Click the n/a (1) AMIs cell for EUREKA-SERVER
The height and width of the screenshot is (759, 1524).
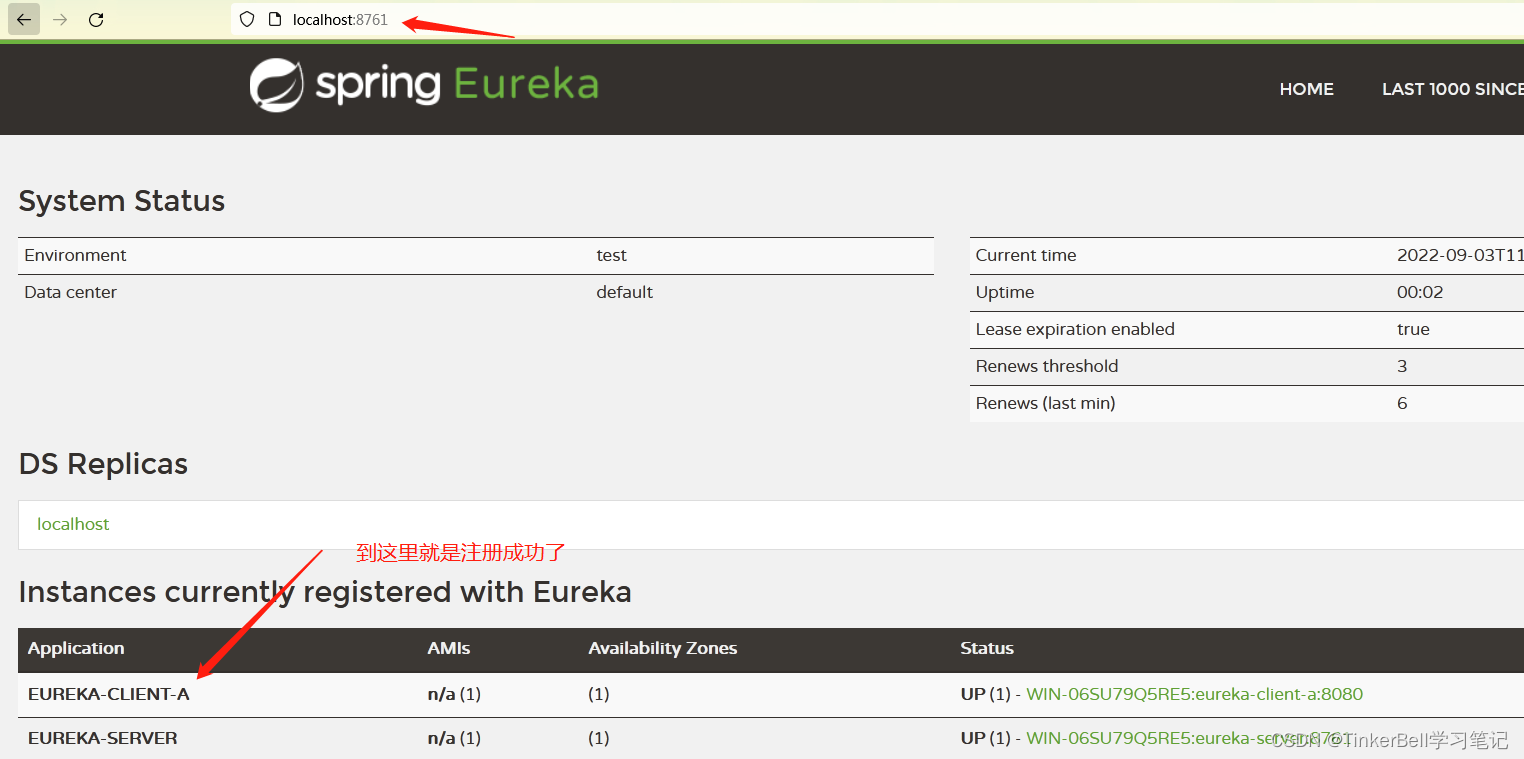454,738
